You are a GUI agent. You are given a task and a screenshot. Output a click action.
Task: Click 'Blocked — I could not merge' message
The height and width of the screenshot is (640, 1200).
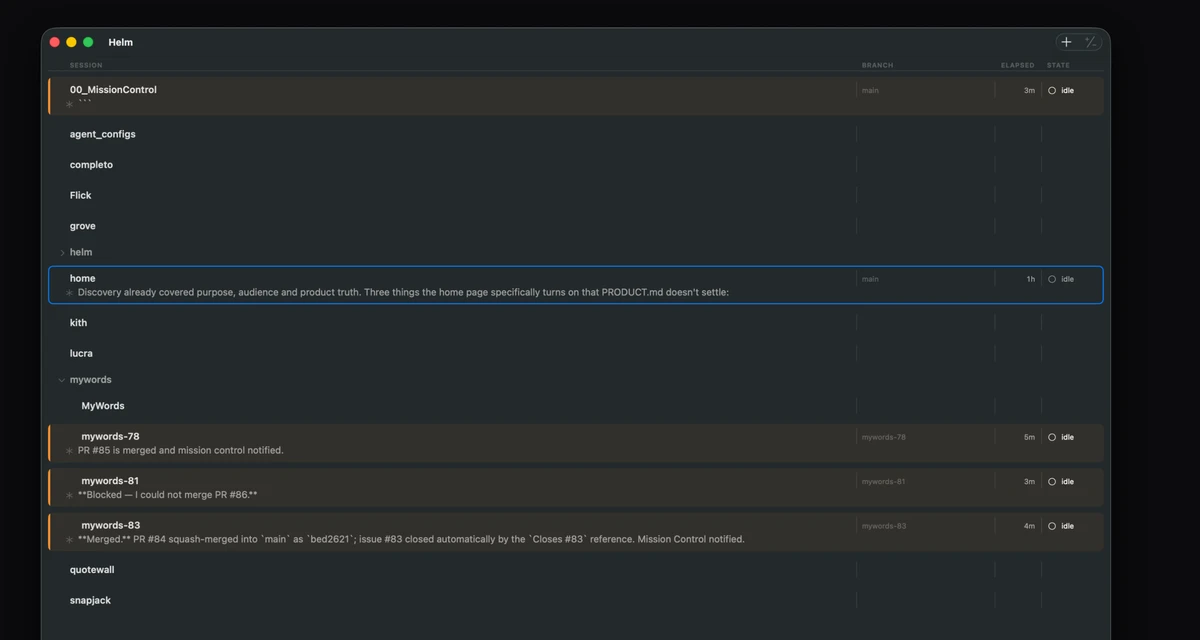point(168,495)
